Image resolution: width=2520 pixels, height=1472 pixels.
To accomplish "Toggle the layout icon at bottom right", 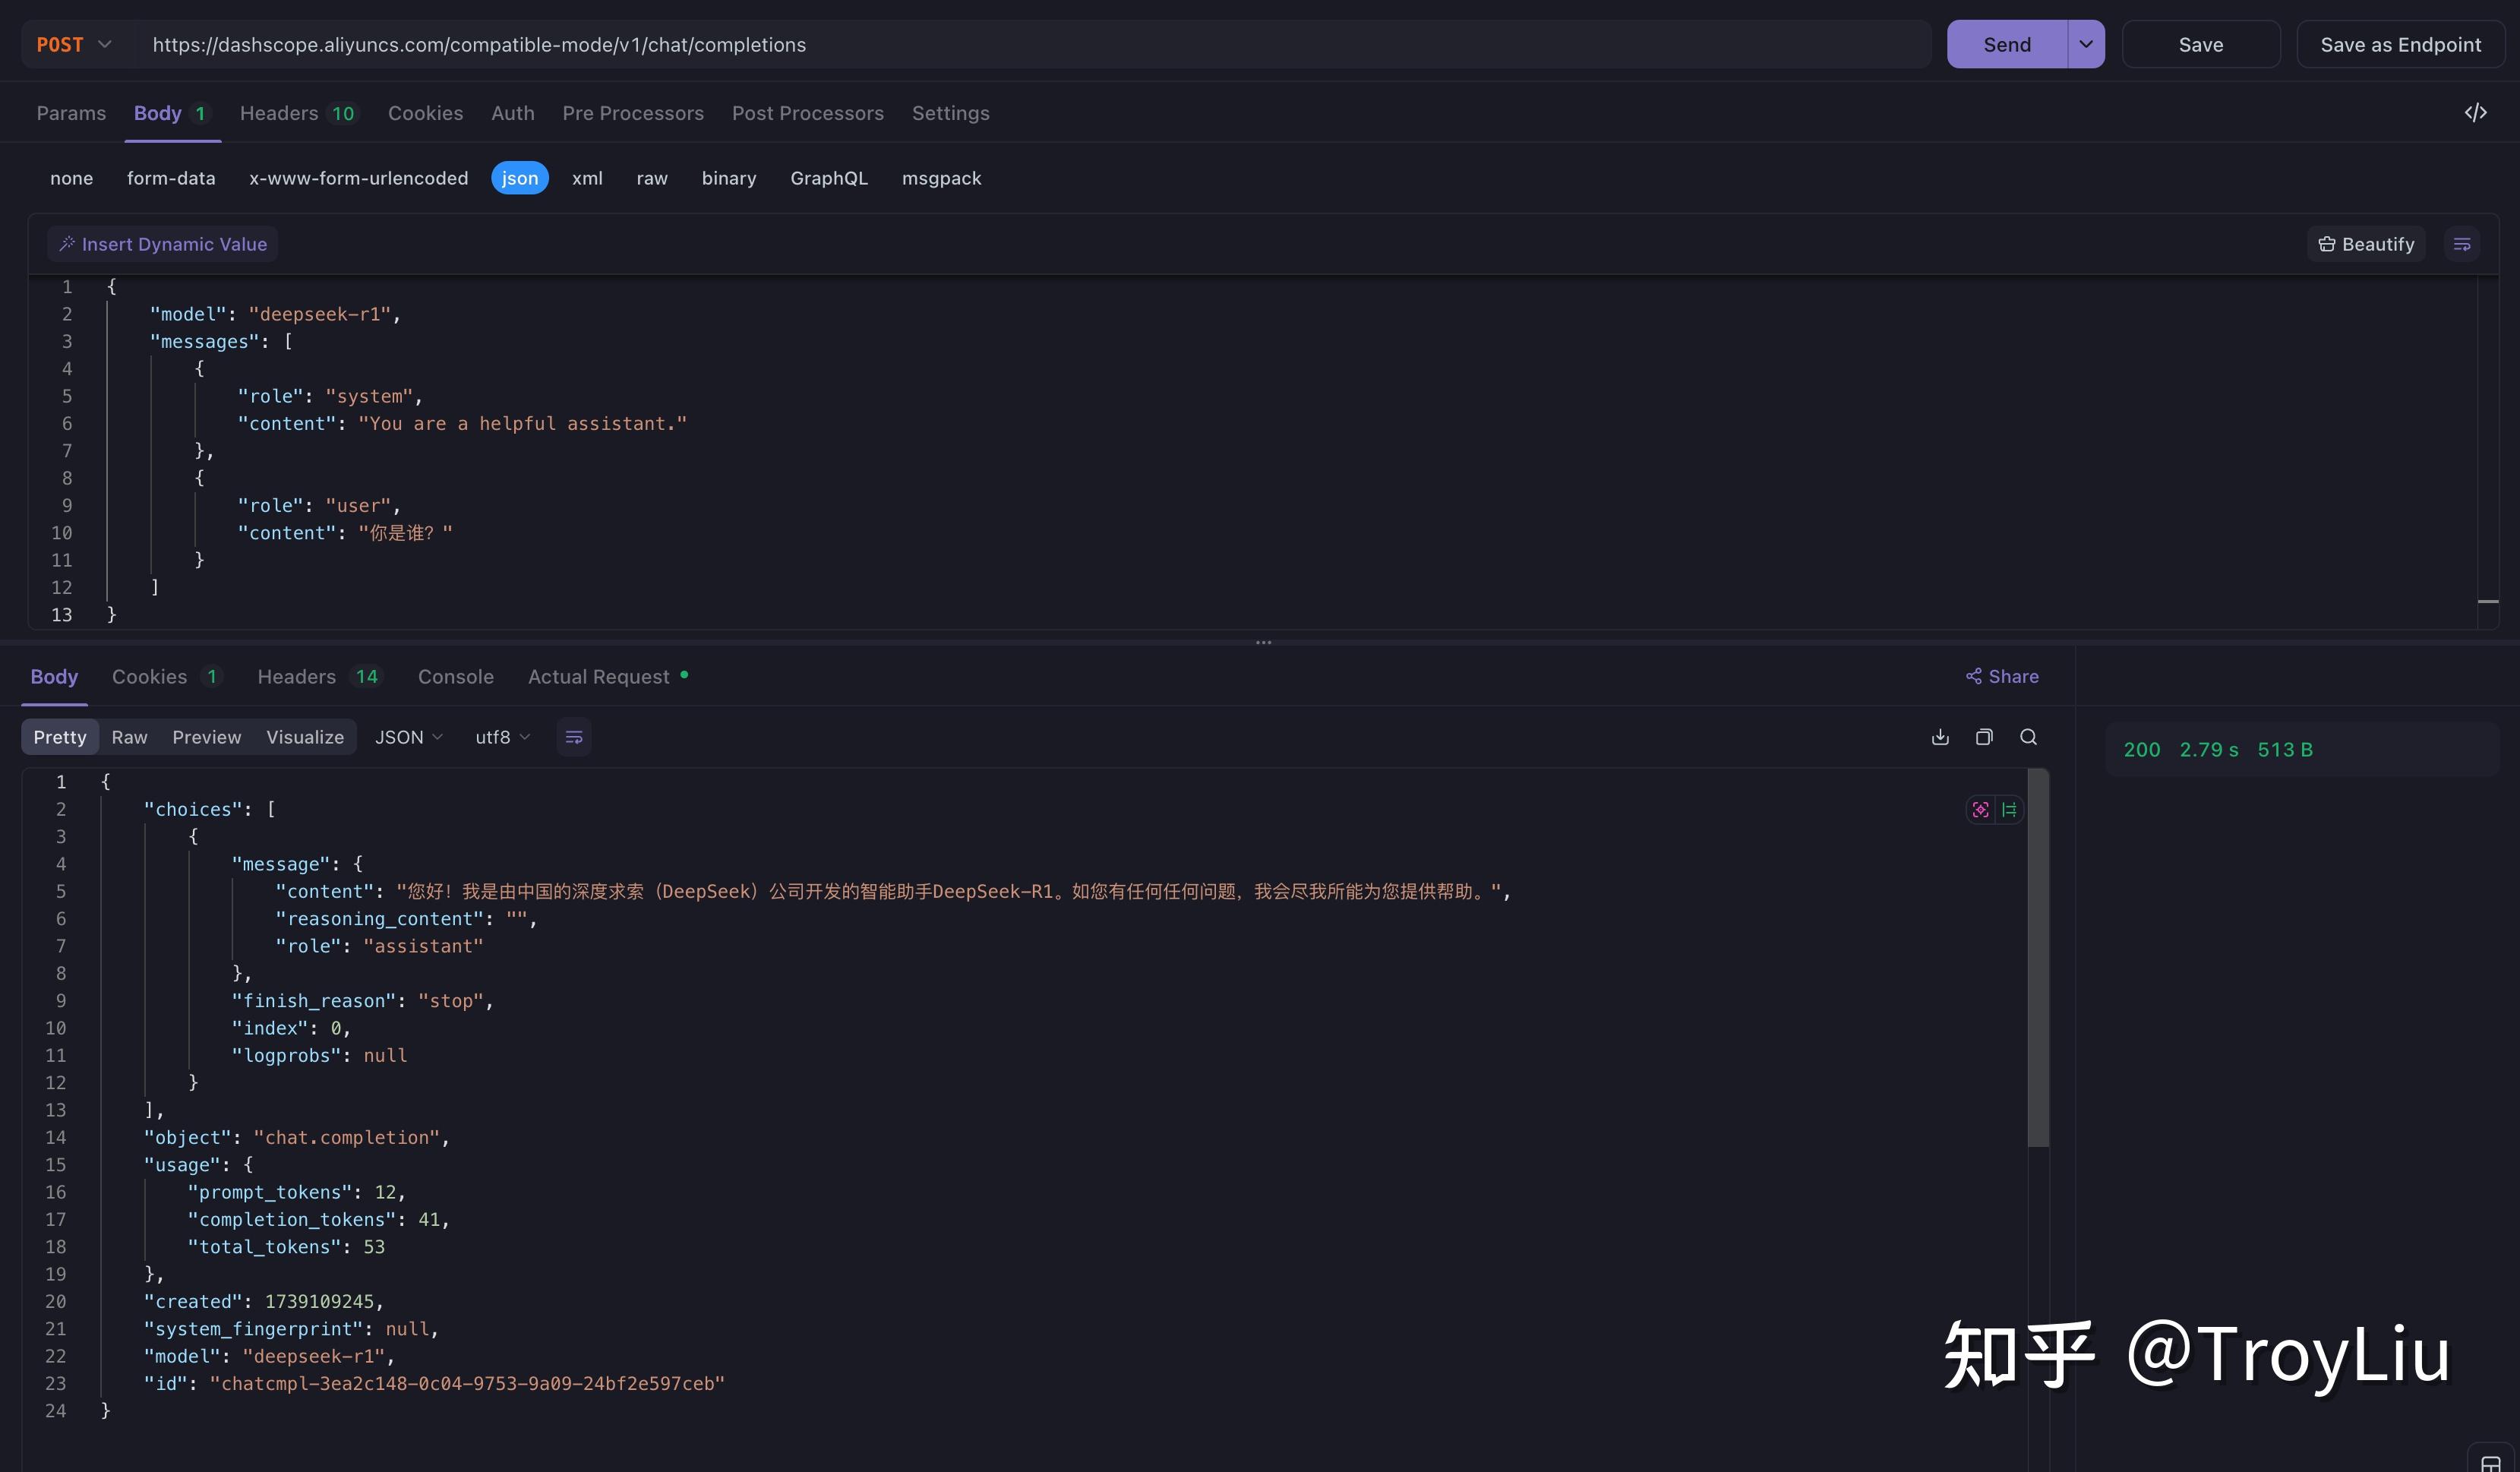I will tap(2491, 1461).
